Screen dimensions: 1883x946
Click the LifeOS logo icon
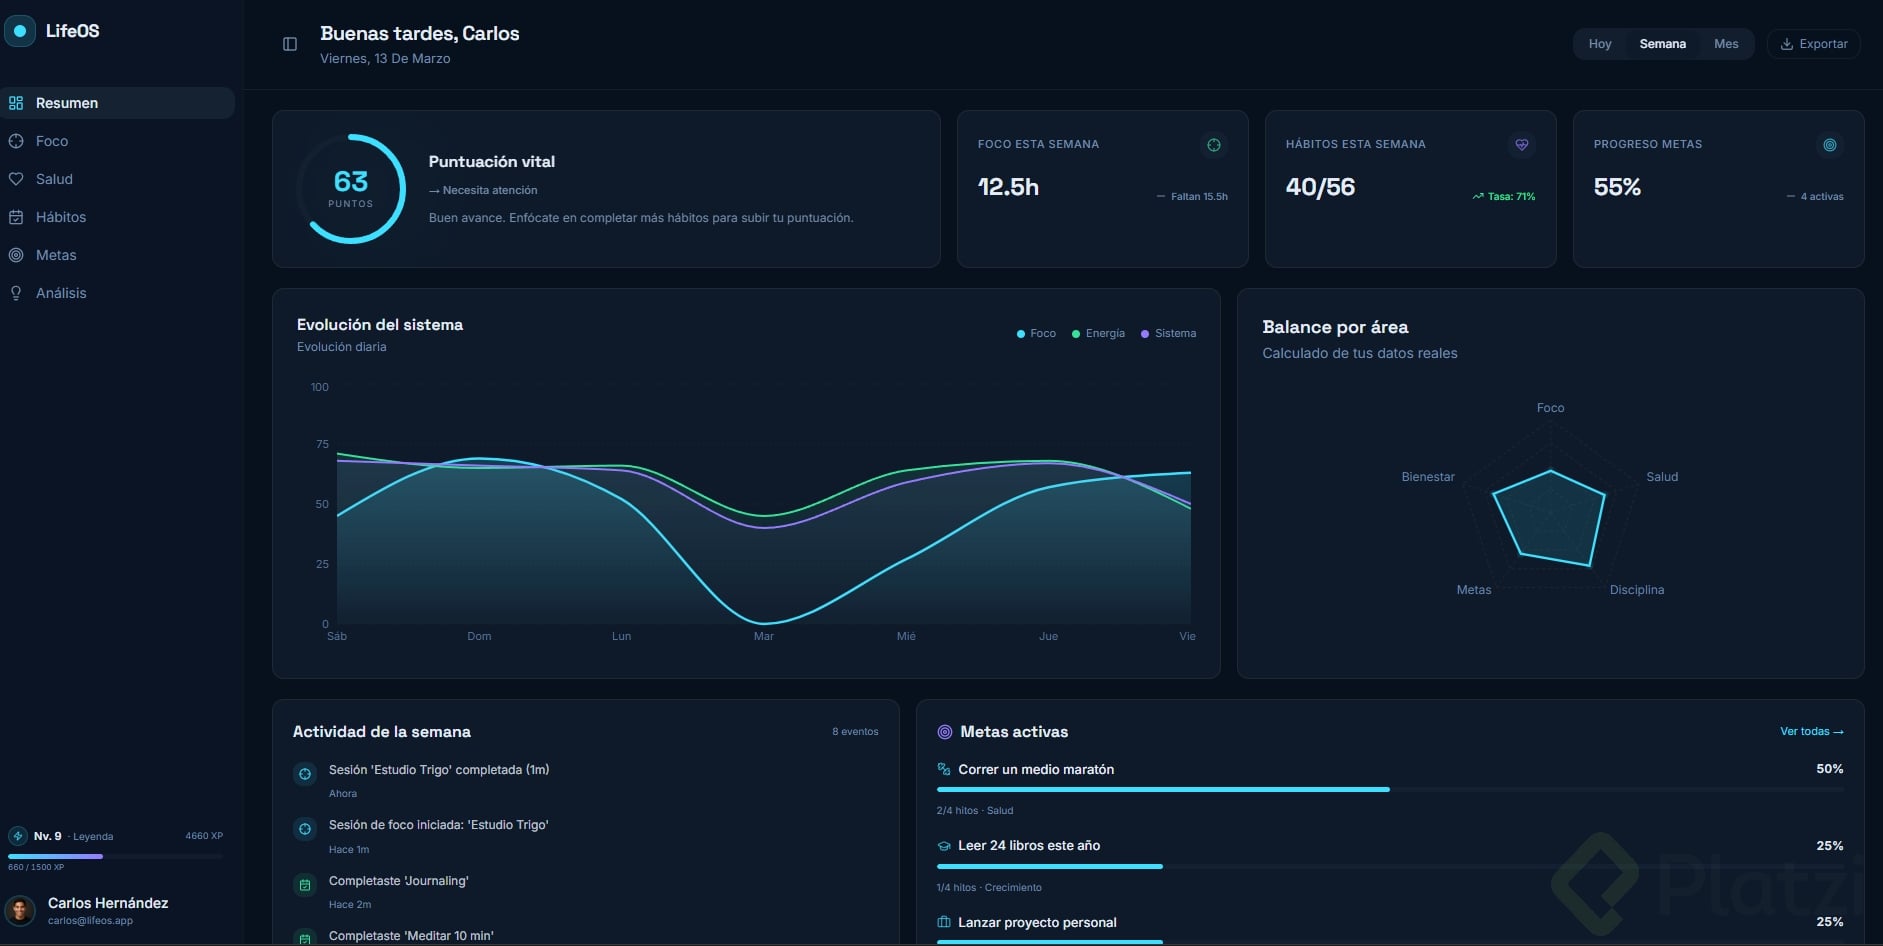click(x=19, y=31)
